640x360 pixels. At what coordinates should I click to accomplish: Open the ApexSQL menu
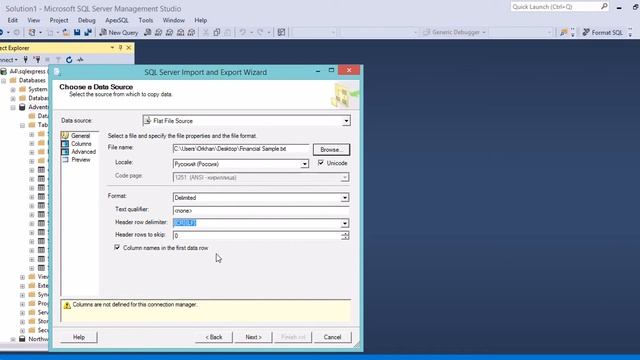(117, 20)
